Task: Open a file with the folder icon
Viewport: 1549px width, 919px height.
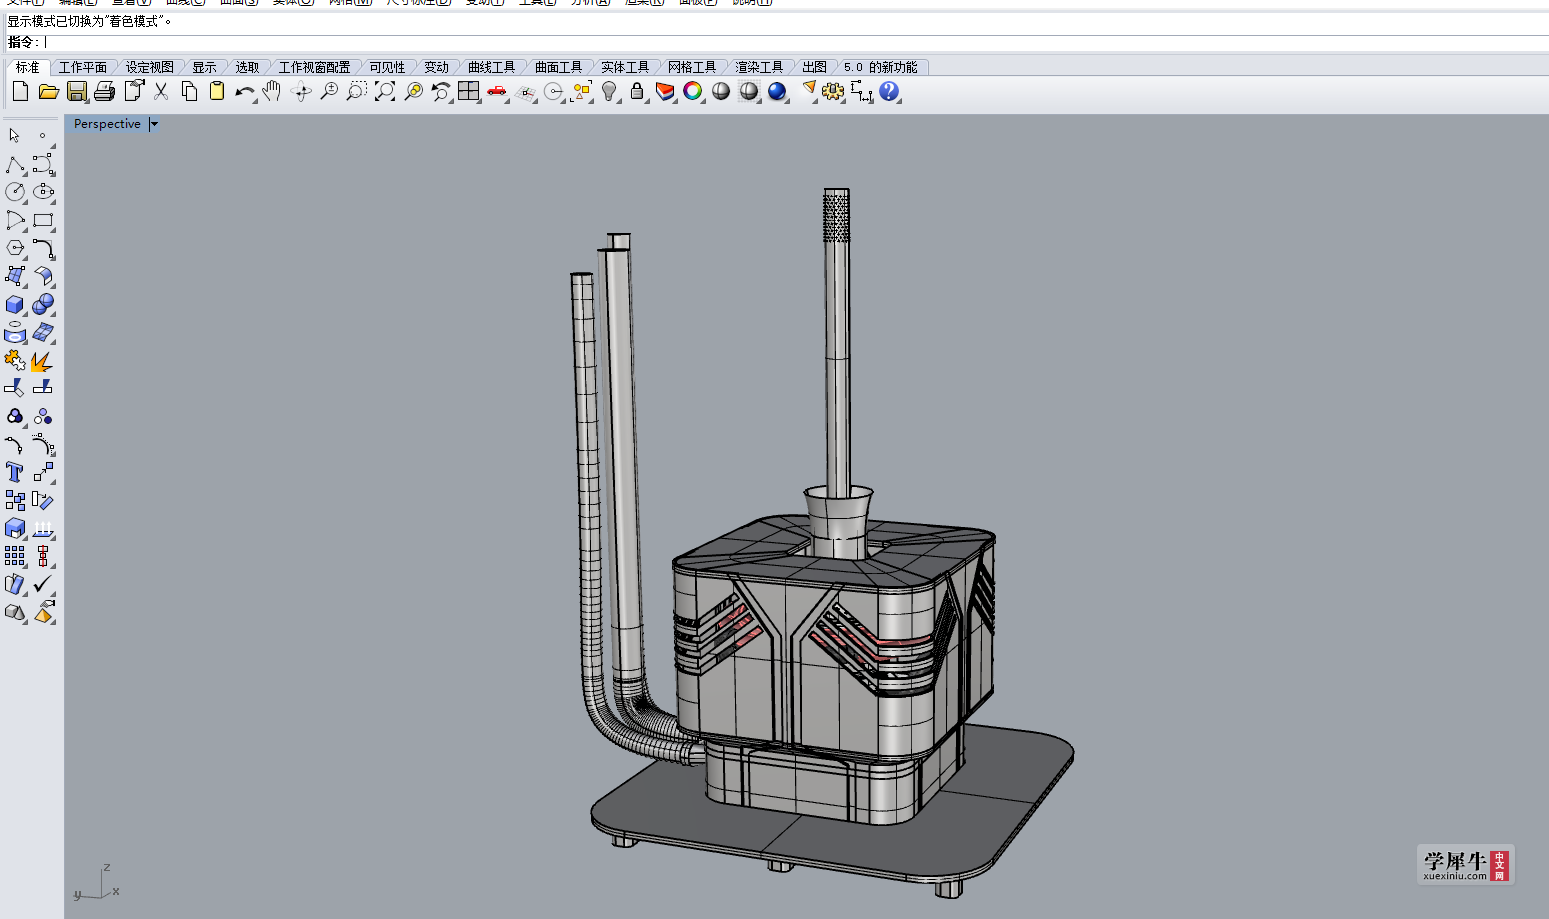Action: pyautogui.click(x=48, y=92)
